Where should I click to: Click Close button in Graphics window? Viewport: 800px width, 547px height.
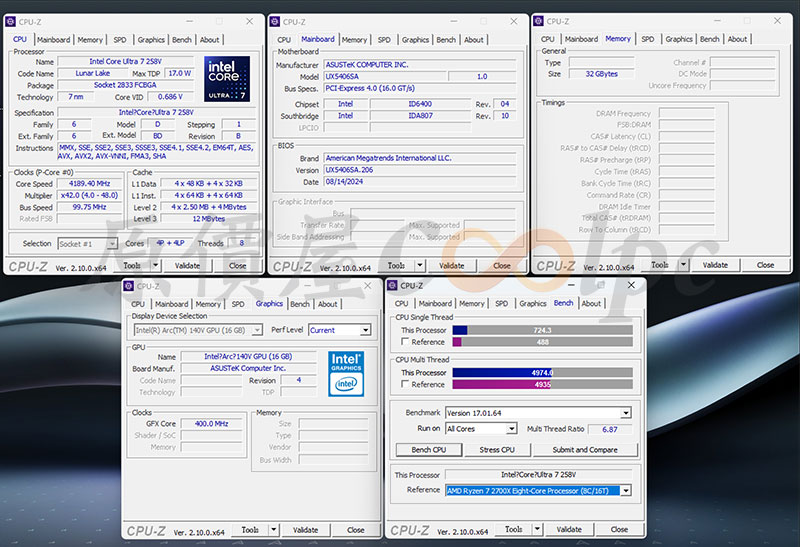pyautogui.click(x=356, y=530)
